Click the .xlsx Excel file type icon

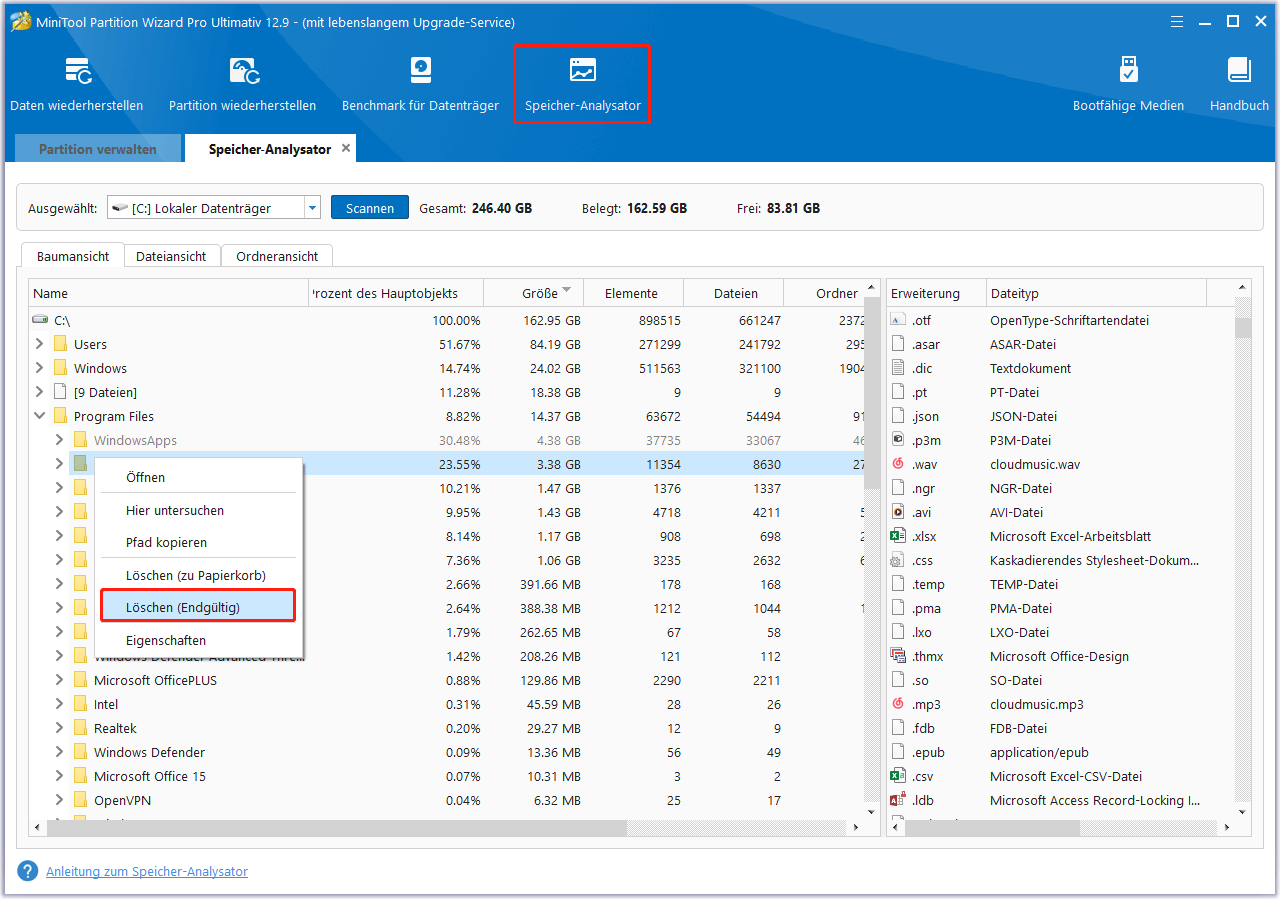coord(898,536)
